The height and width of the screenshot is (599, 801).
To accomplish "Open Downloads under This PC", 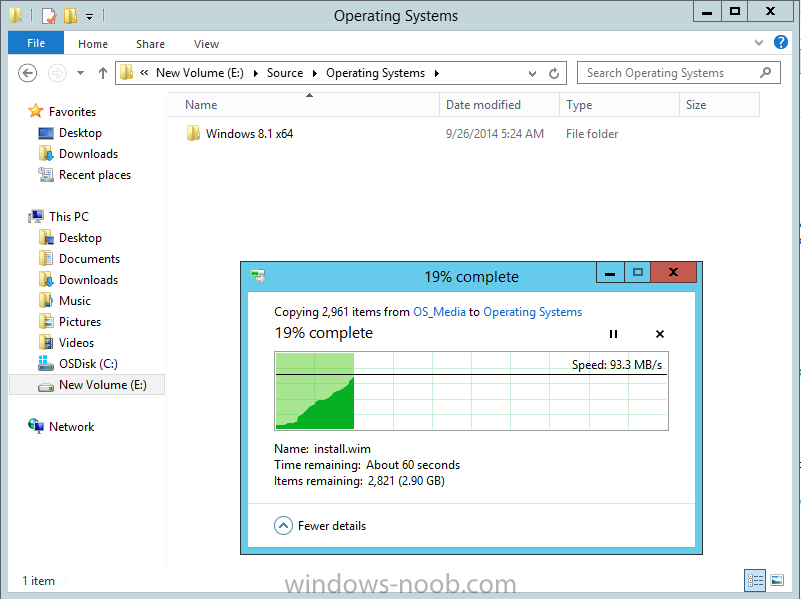I will (88, 279).
